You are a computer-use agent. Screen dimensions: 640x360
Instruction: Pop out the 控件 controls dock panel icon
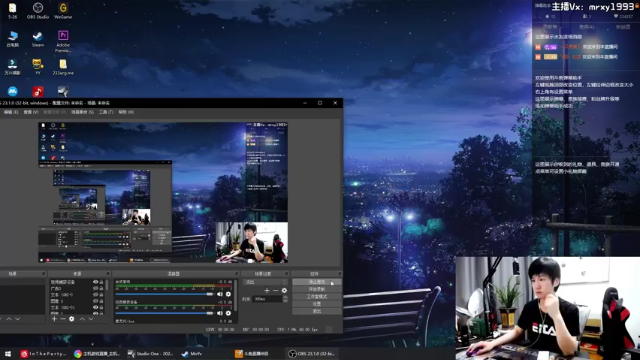340,273
